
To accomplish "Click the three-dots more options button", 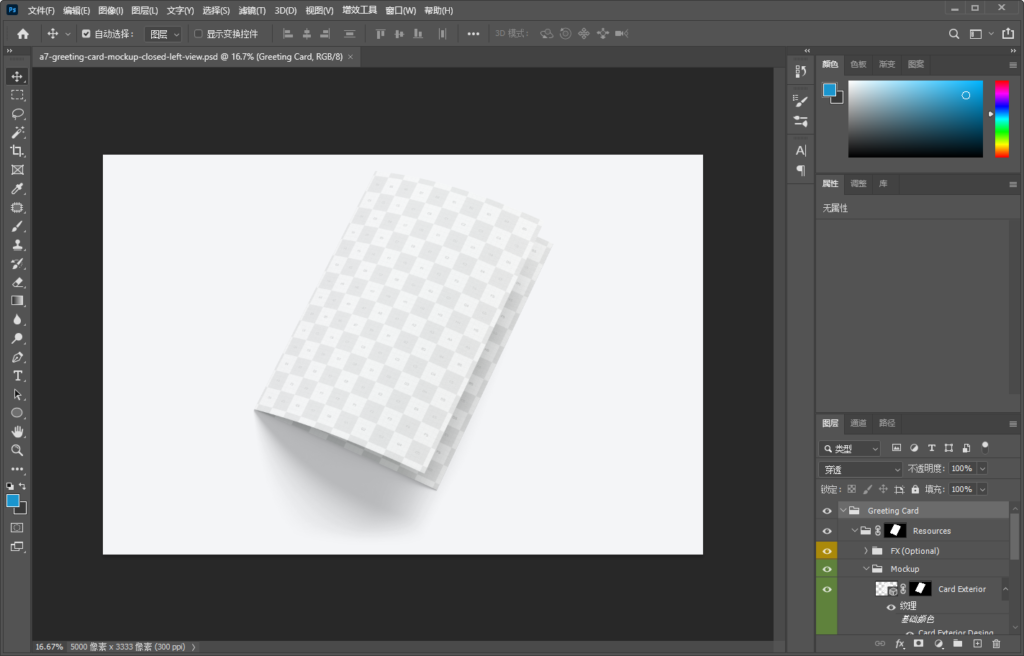I will [473, 34].
